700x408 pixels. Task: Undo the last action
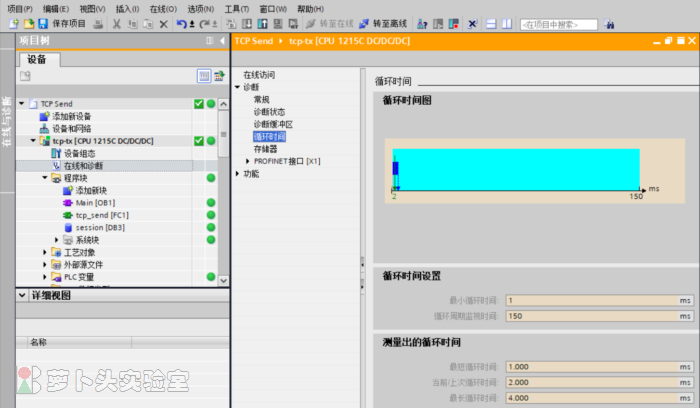[x=181, y=24]
